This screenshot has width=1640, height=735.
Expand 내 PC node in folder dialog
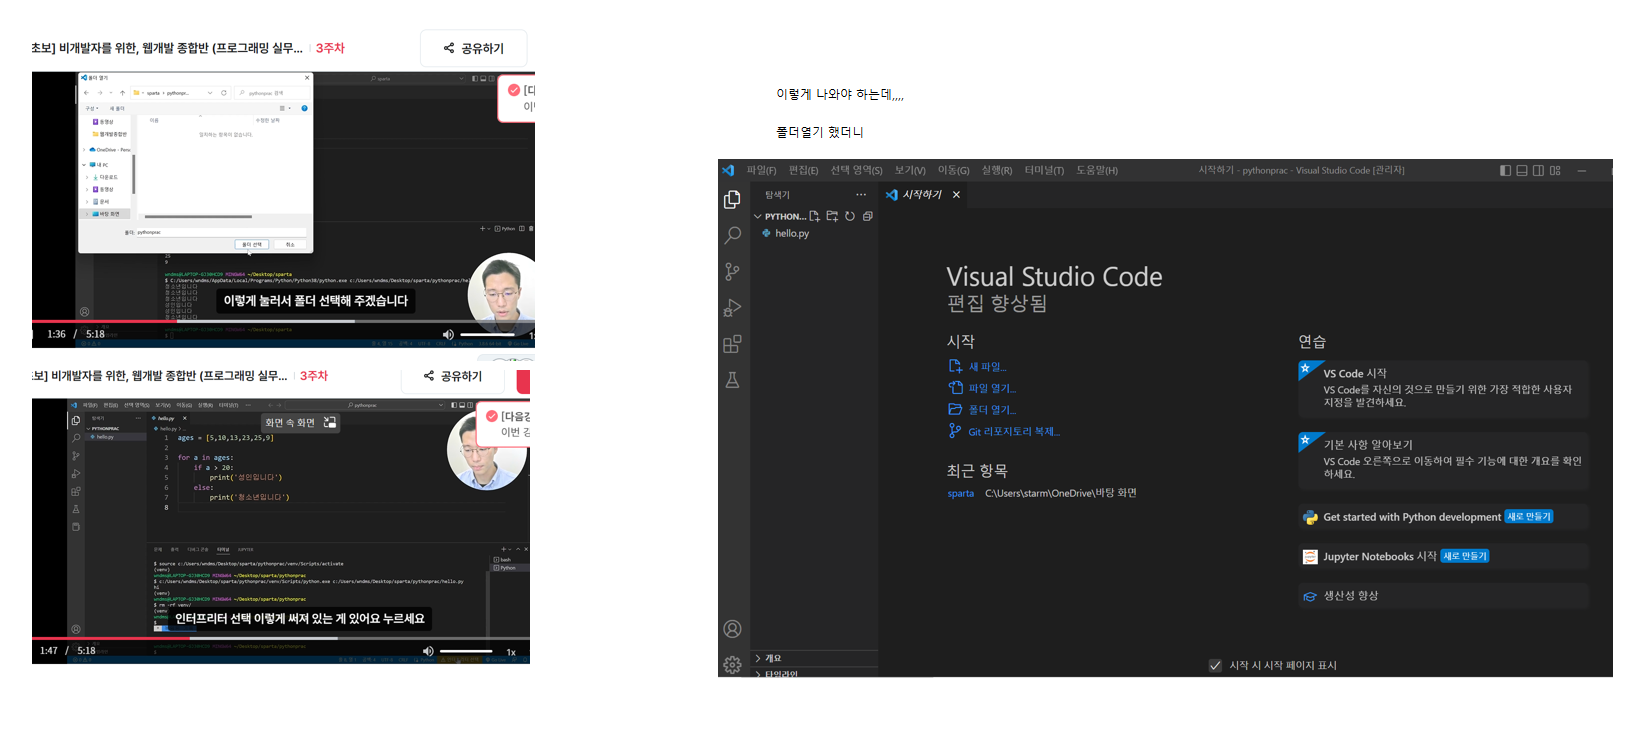pos(84,165)
